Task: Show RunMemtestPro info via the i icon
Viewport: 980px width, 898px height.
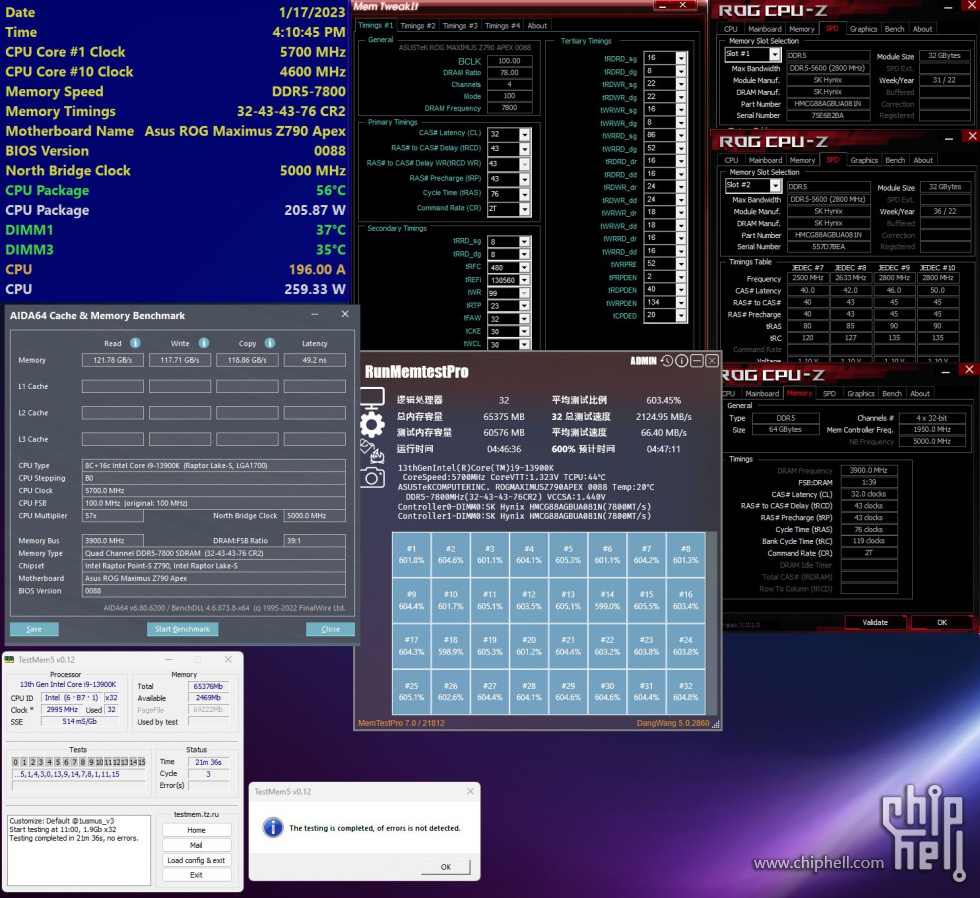Action: [x=681, y=361]
